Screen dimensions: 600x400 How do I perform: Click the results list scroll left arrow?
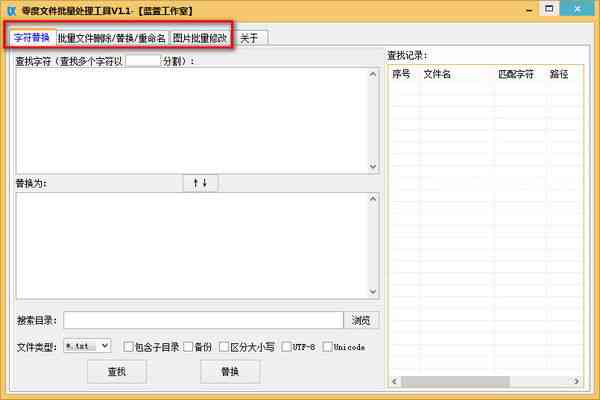tap(395, 381)
